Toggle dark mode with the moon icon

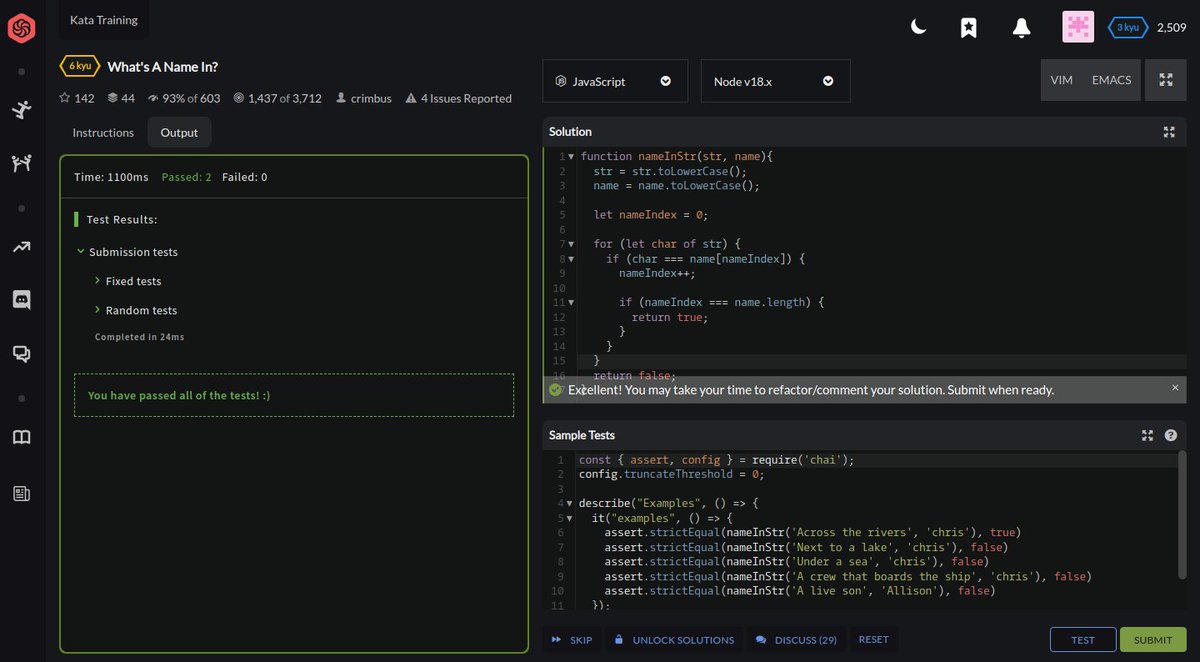click(x=918, y=28)
